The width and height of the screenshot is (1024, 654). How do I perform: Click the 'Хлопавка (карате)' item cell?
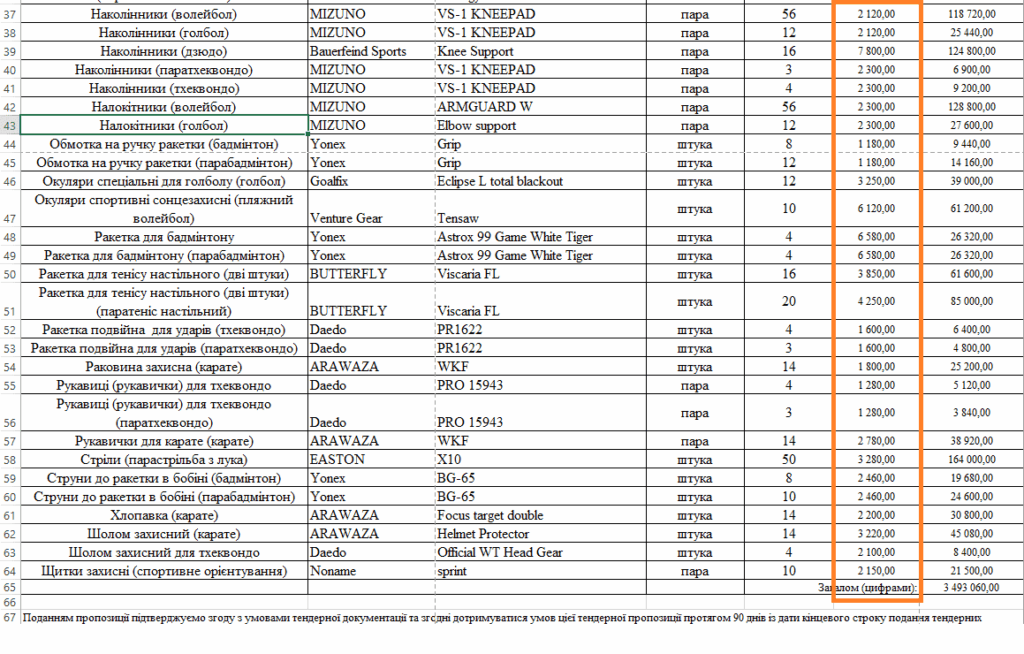(164, 515)
